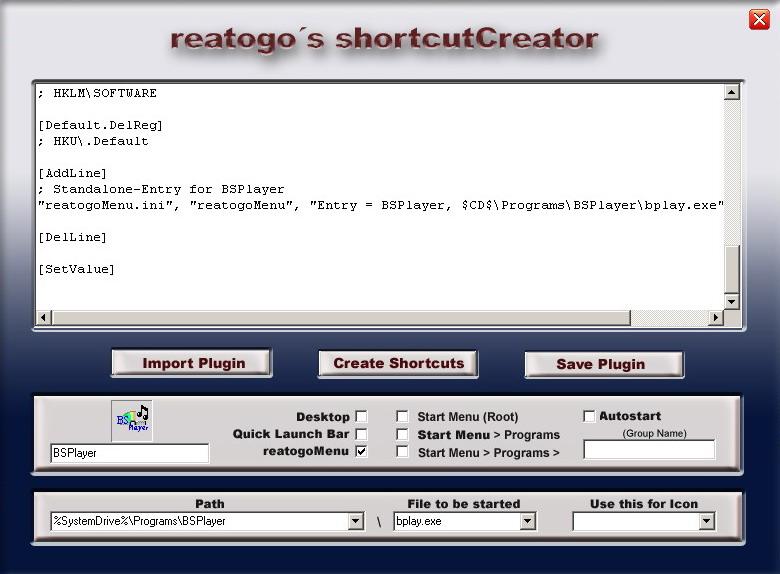Click the "; HKLM\SOFTWARE" comment line
The width and height of the screenshot is (780, 574).
pos(98,93)
